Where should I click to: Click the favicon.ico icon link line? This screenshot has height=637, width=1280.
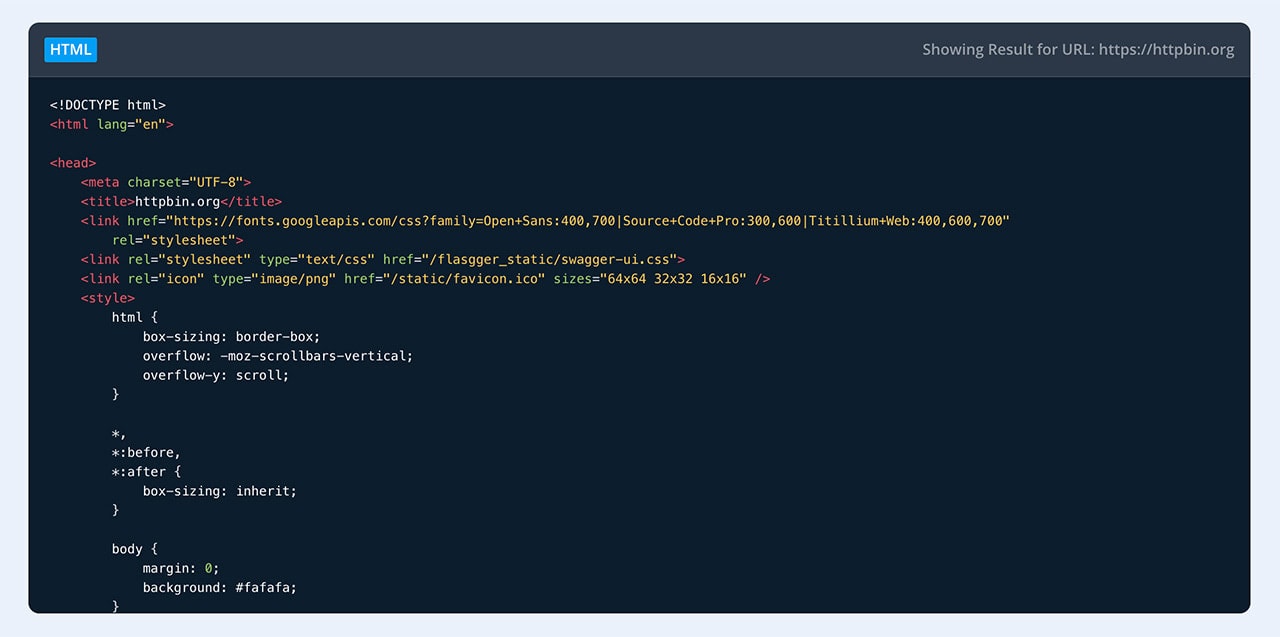pos(426,278)
